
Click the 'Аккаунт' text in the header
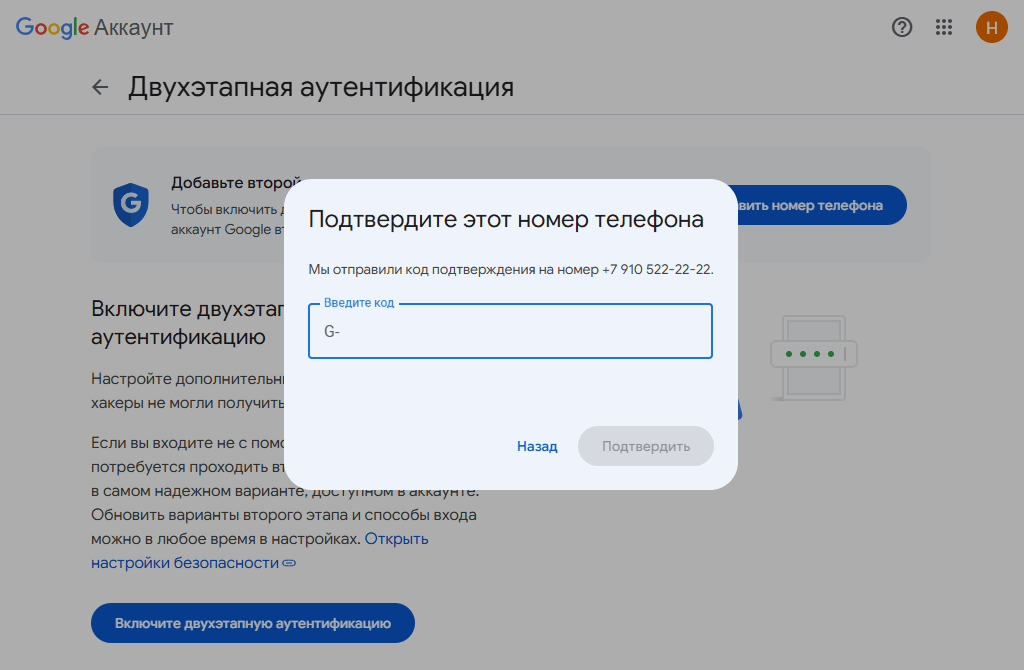tap(134, 27)
